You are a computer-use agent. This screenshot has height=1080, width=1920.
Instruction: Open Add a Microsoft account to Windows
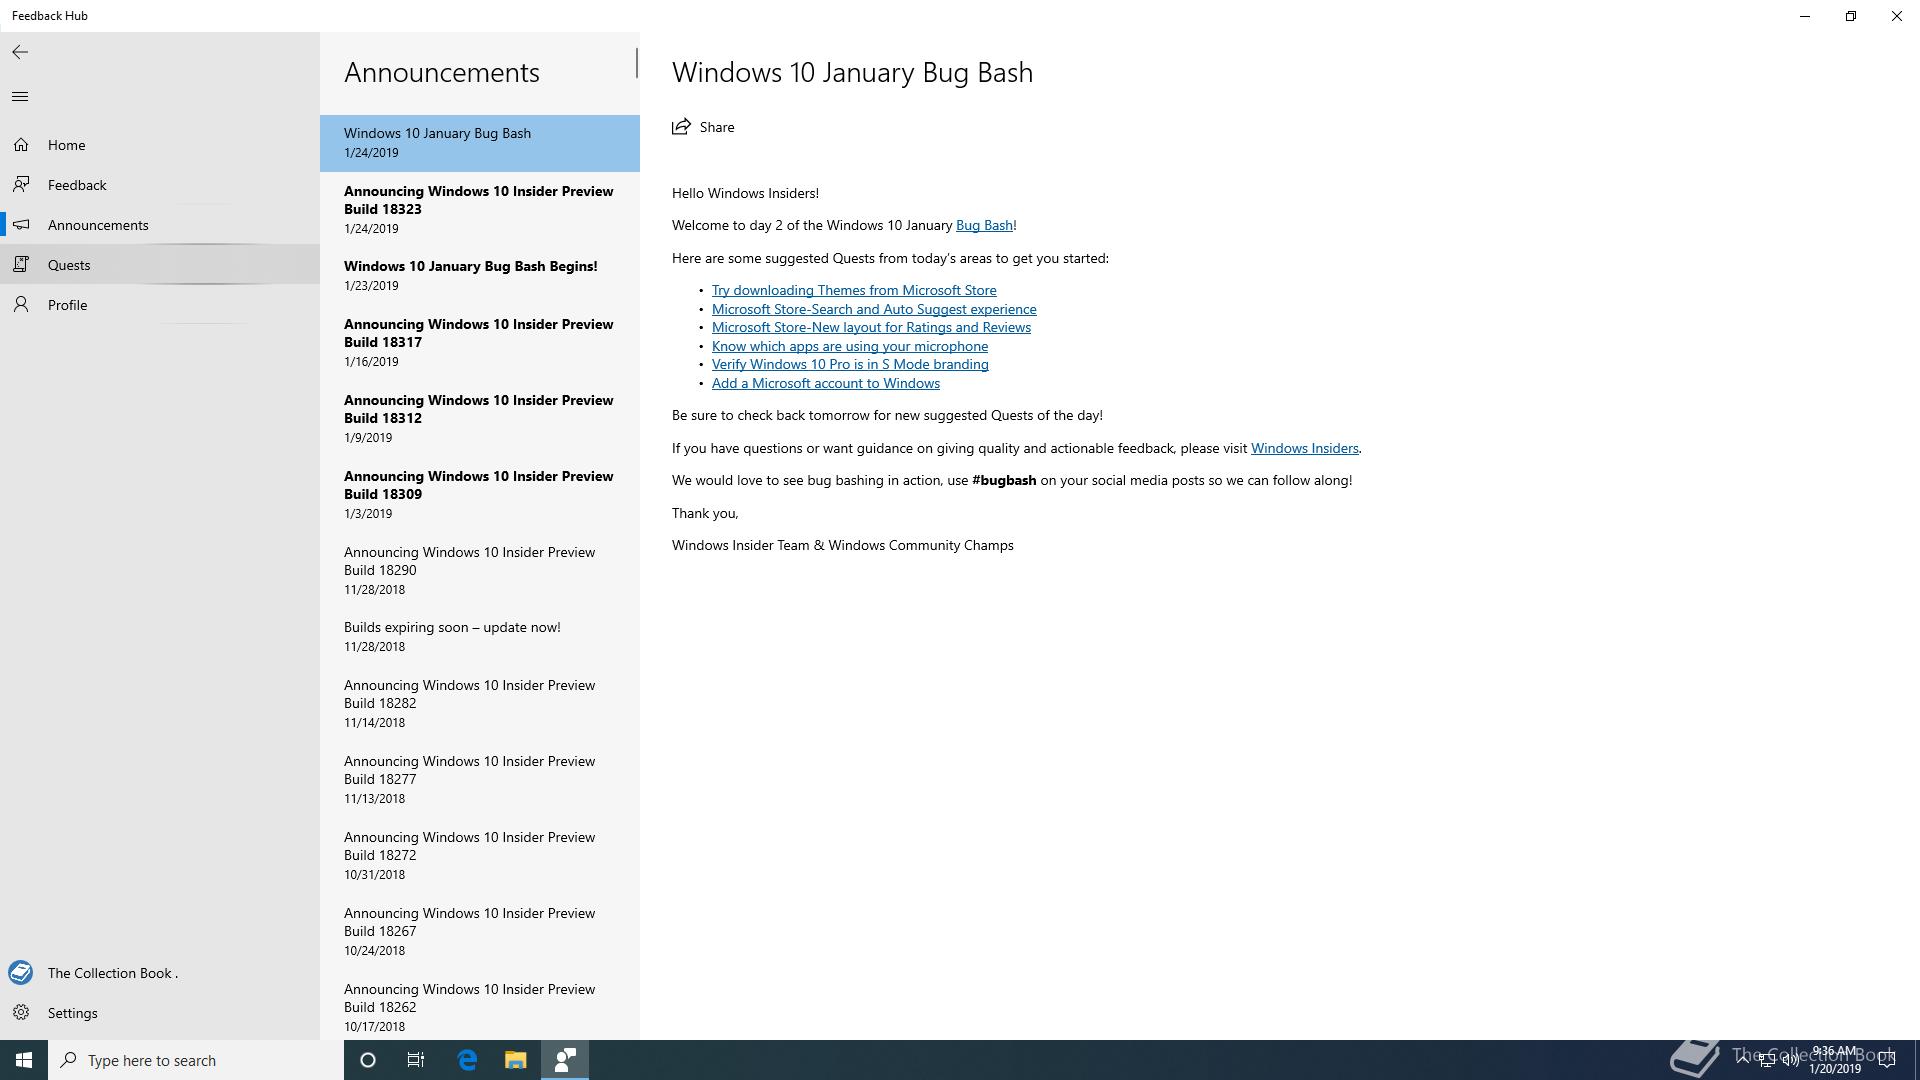pyautogui.click(x=826, y=383)
